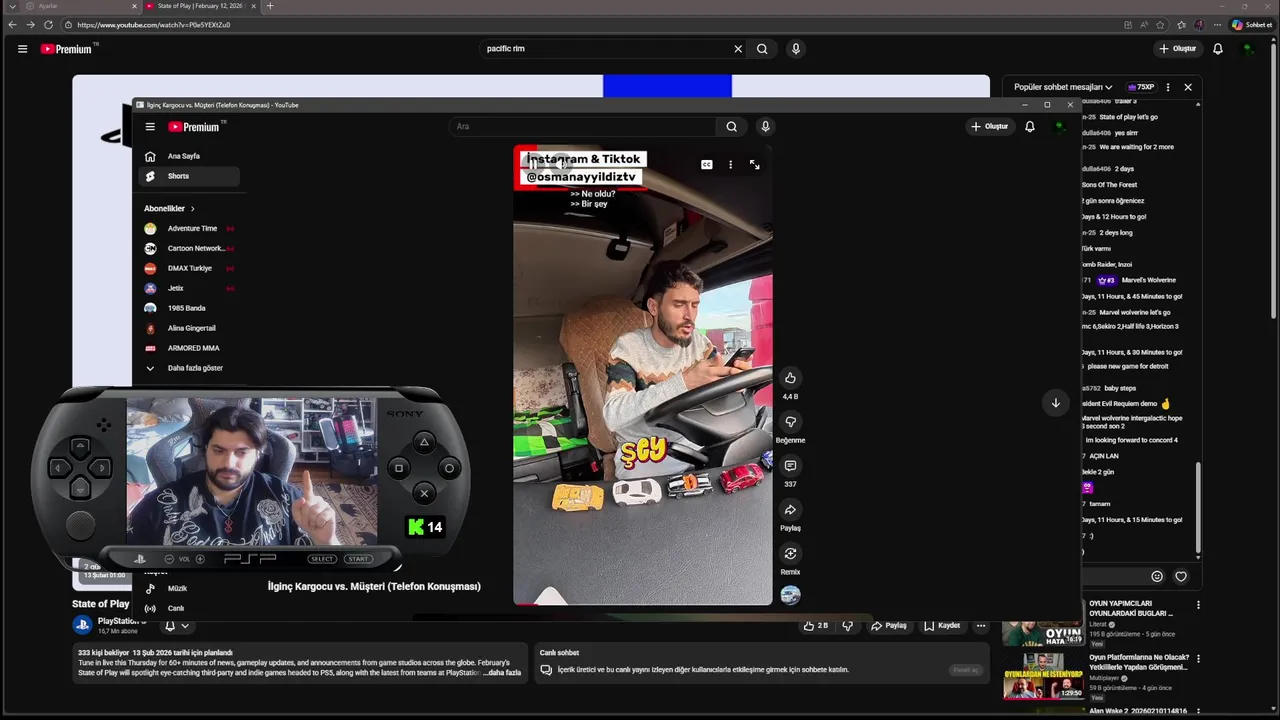
Task: Like the Short with thumbs up
Action: pyautogui.click(x=790, y=378)
